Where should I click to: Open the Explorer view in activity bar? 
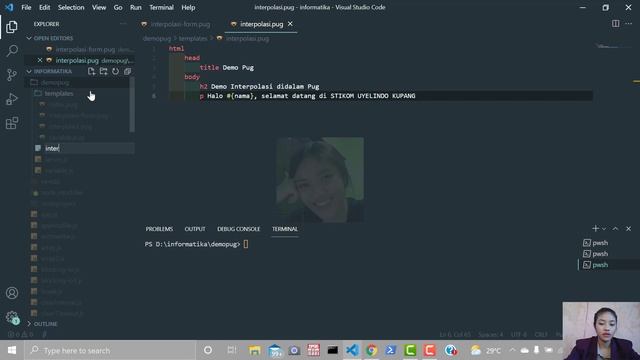click(12, 27)
